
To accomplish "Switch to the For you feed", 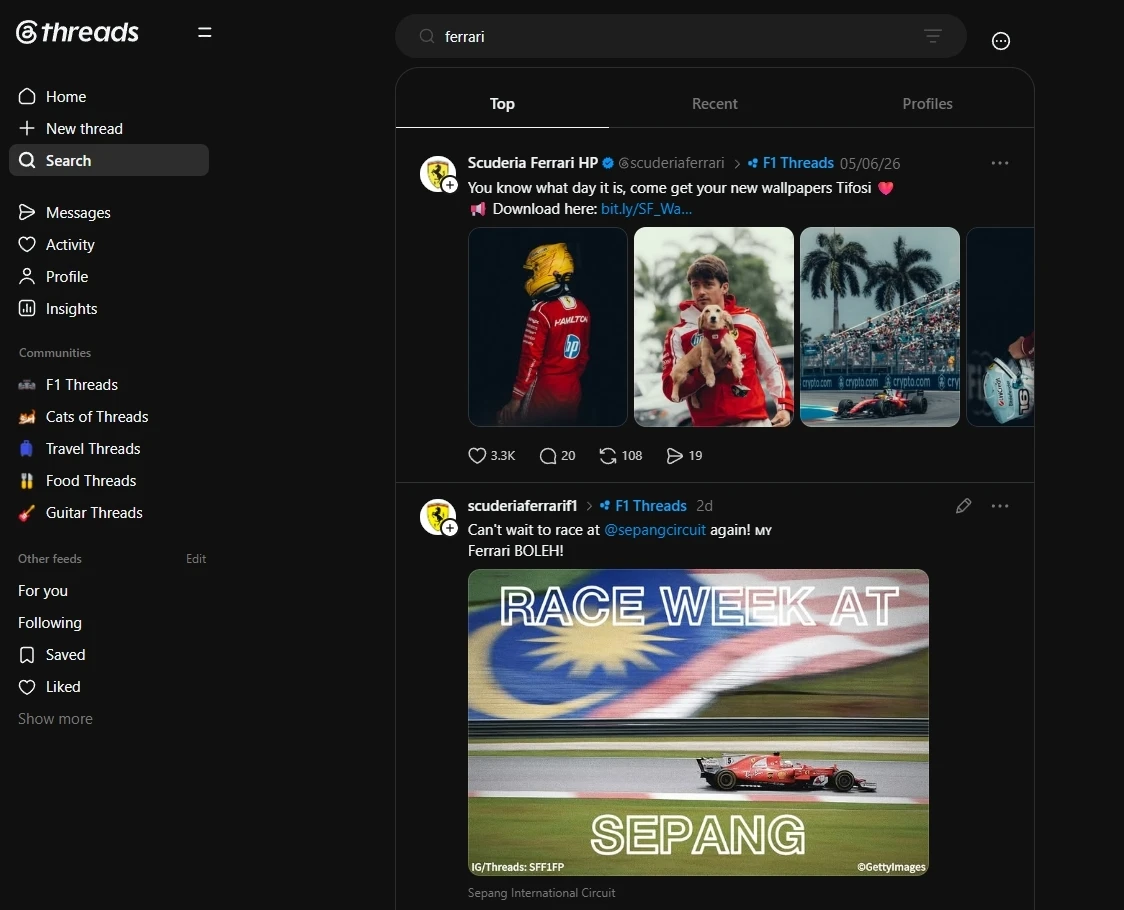I will pos(43,591).
